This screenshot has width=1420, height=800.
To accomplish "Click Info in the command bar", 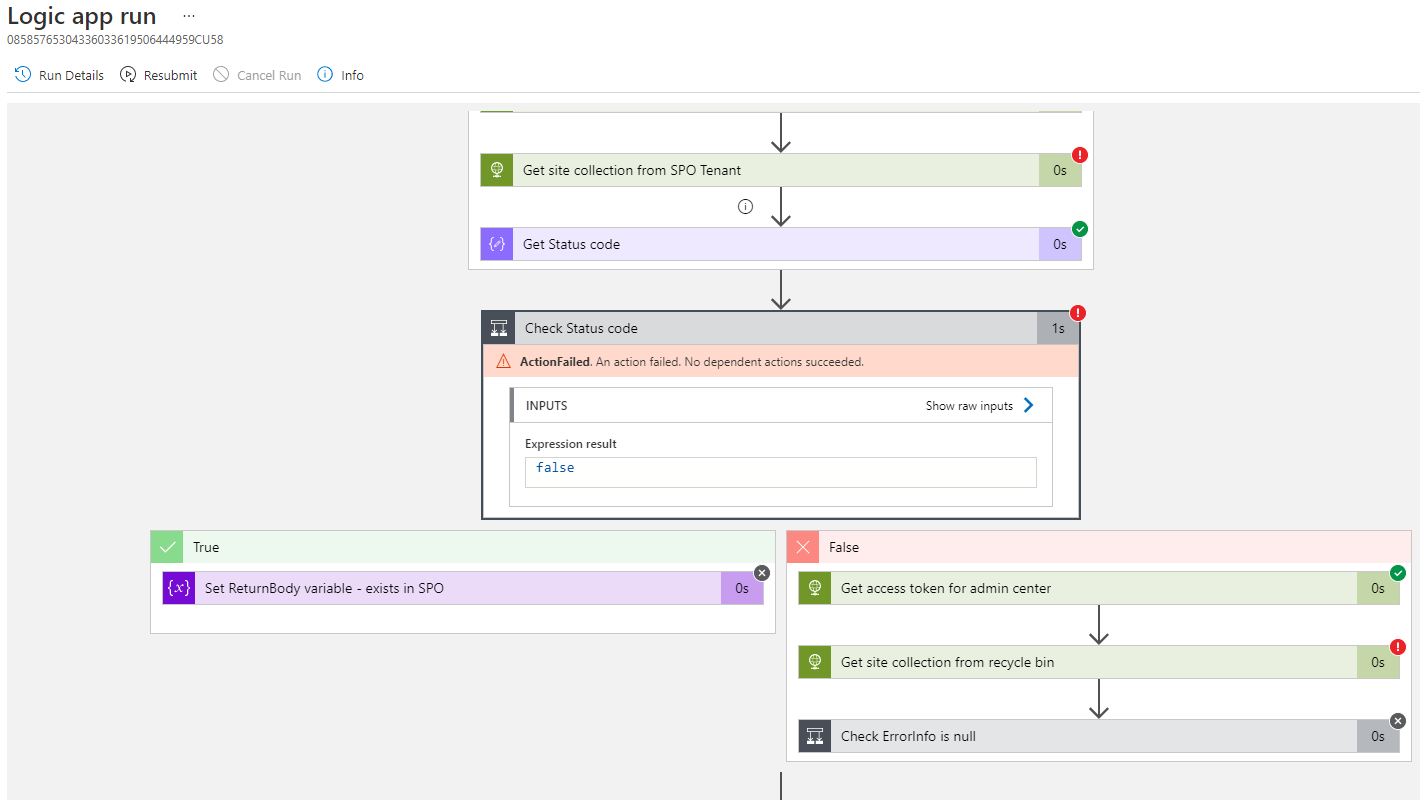I will coord(340,74).
